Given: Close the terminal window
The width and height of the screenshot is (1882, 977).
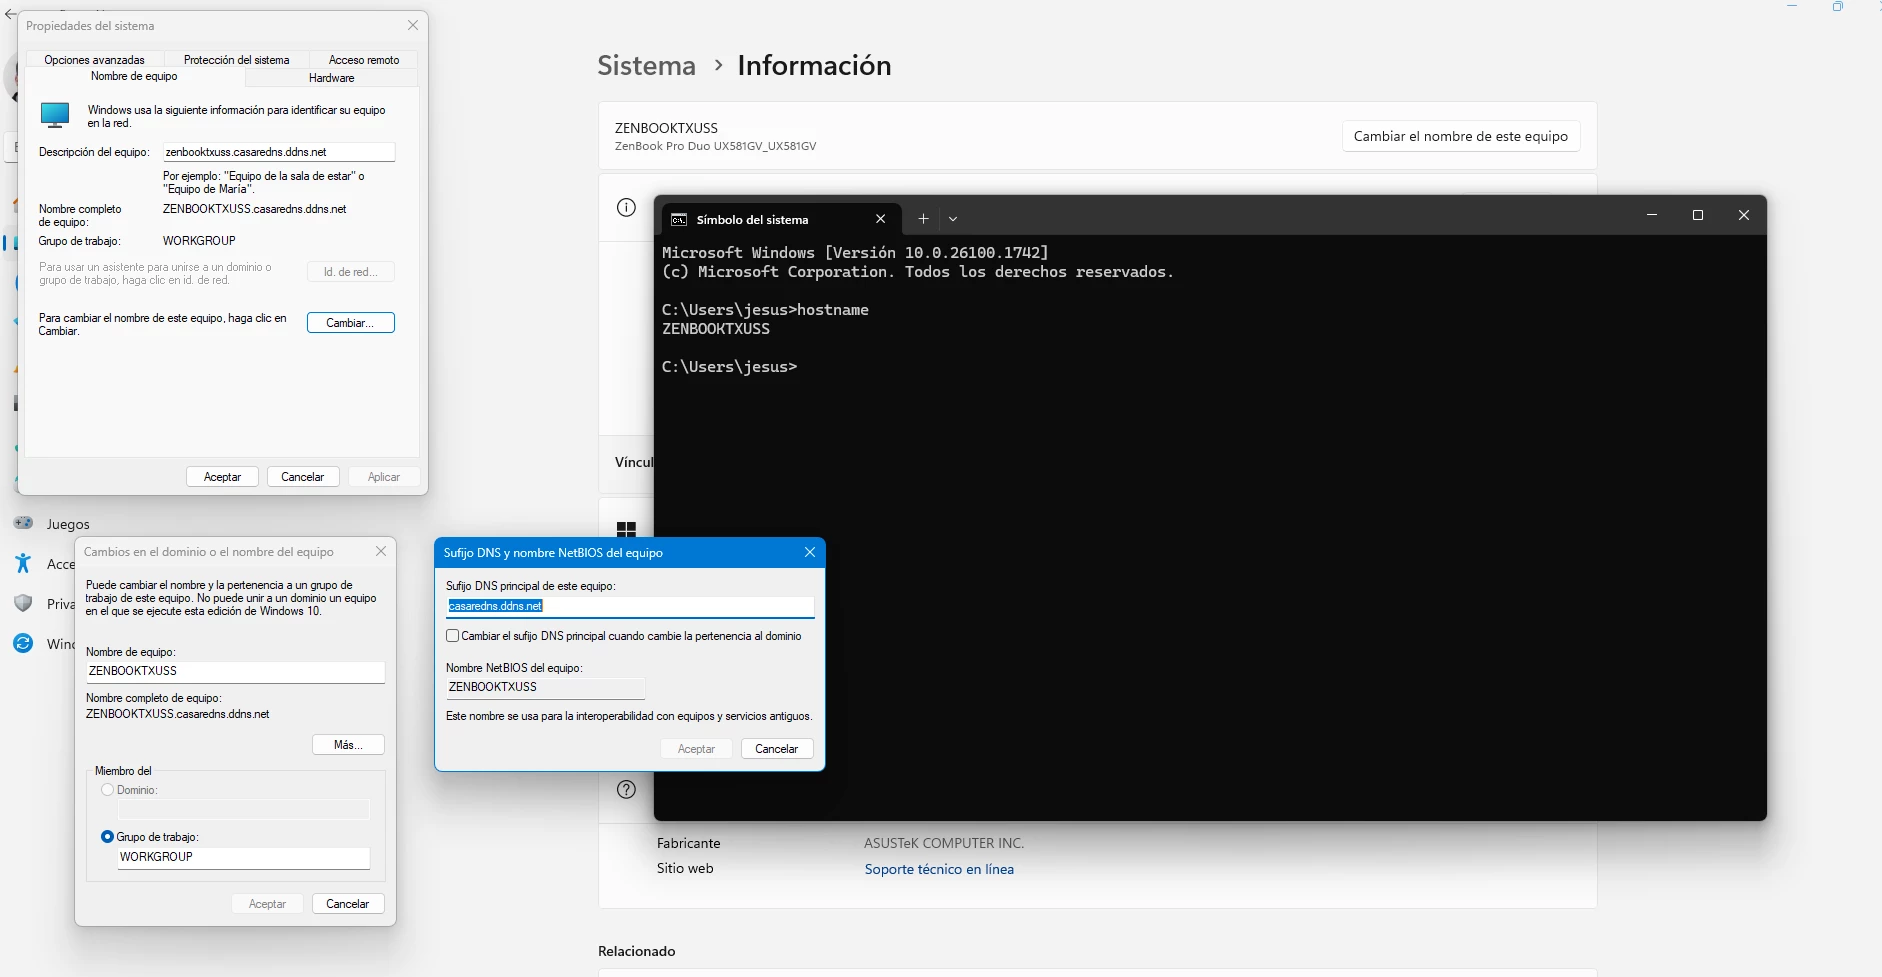Looking at the screenshot, I should pos(1744,215).
